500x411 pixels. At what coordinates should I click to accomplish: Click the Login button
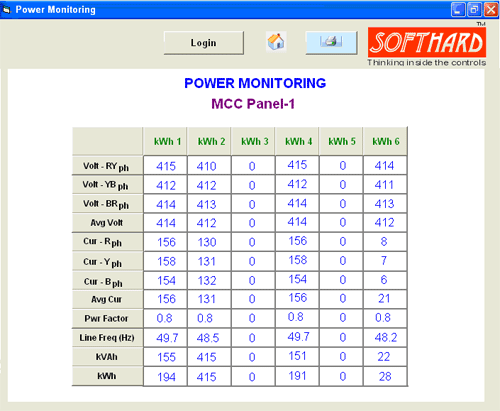204,43
